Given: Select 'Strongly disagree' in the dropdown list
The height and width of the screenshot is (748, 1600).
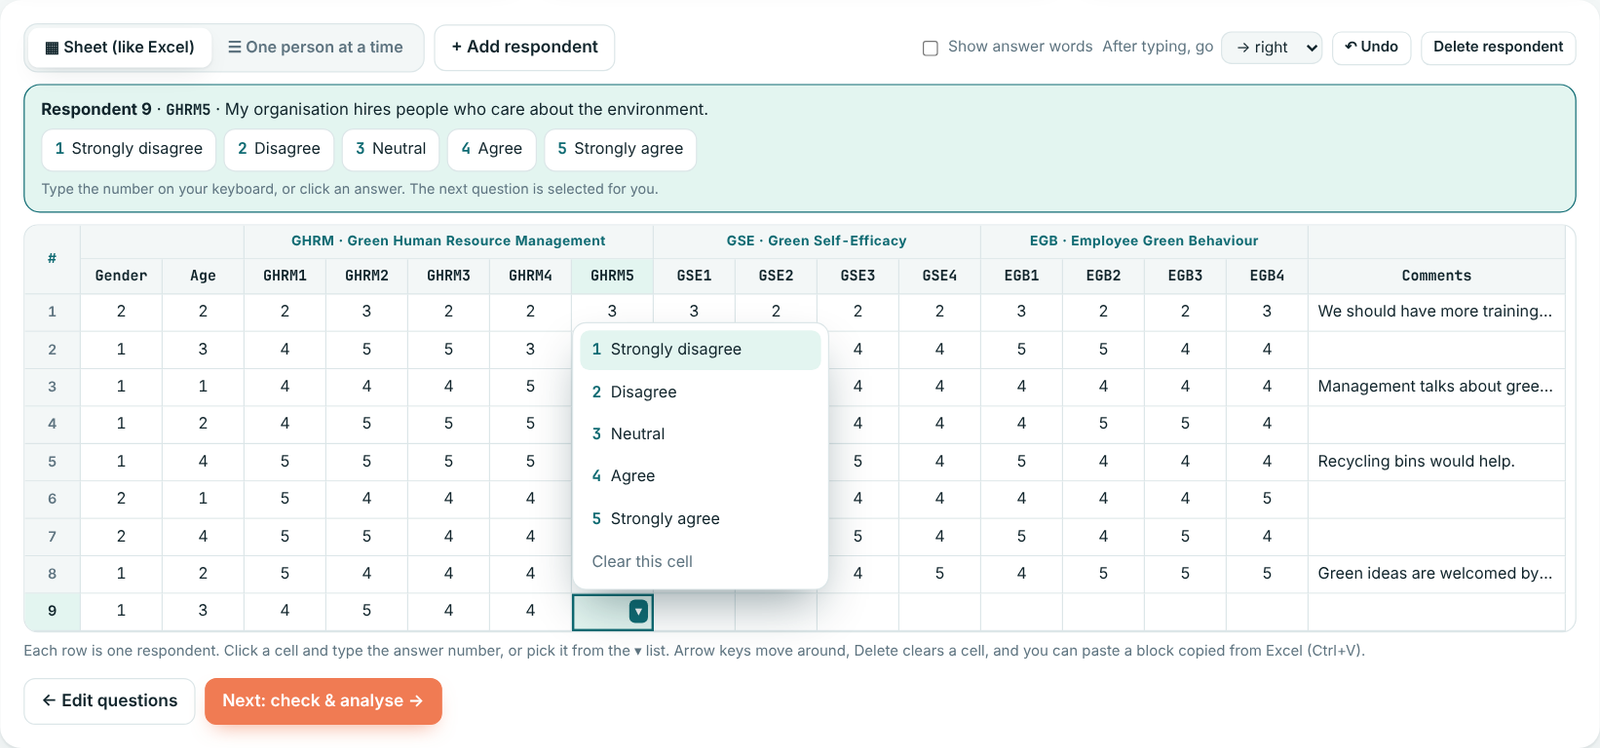Looking at the screenshot, I should 700,350.
